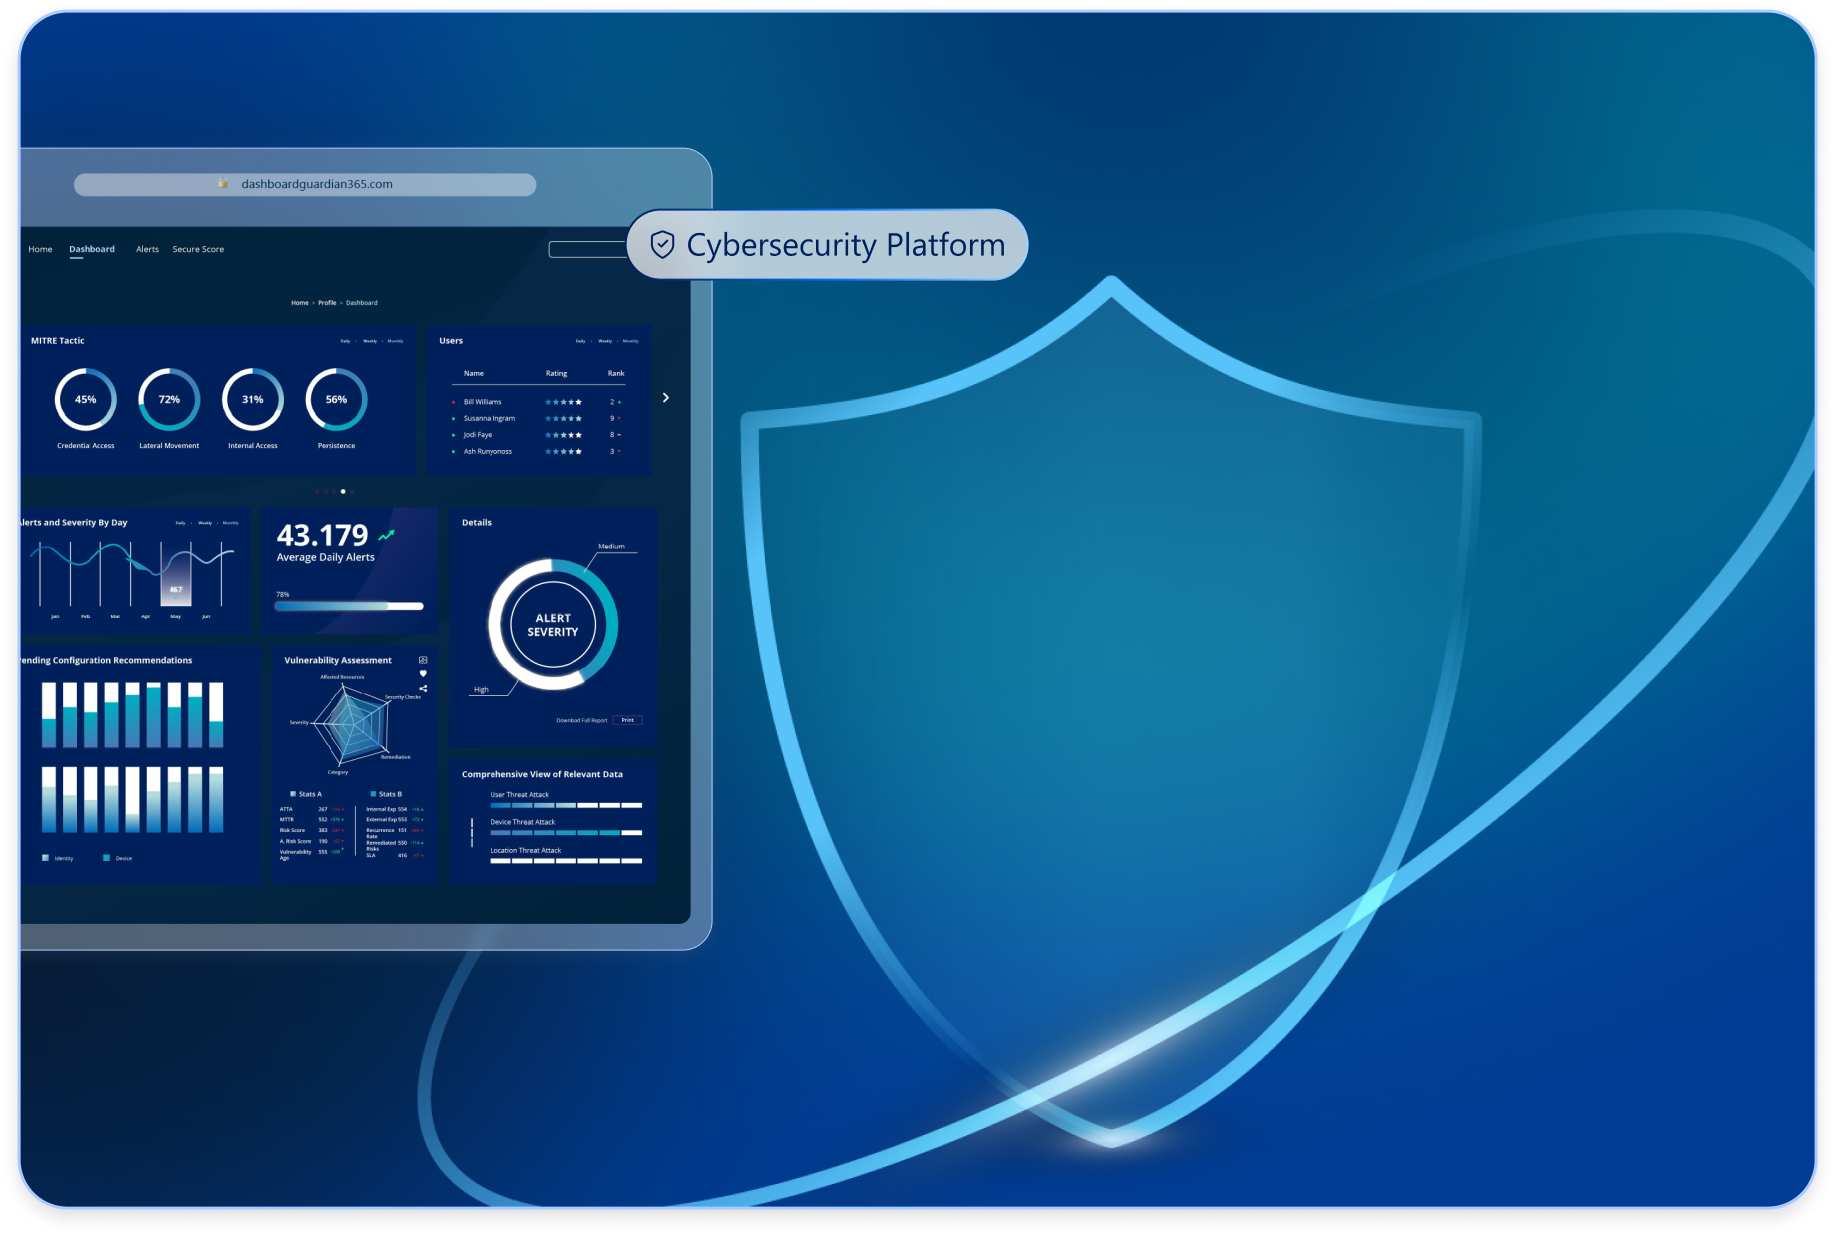Click the Location Threat Attack segmented bar
The image size is (1836, 1236).
(566, 860)
